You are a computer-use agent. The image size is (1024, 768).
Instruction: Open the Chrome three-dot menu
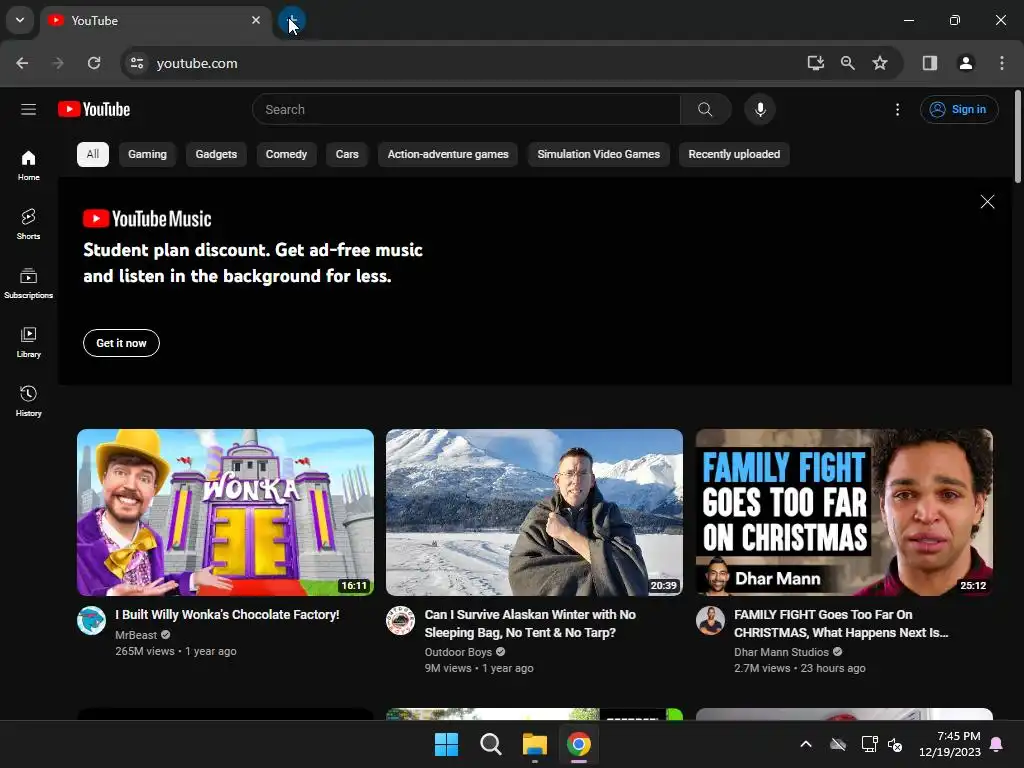tap(1002, 63)
